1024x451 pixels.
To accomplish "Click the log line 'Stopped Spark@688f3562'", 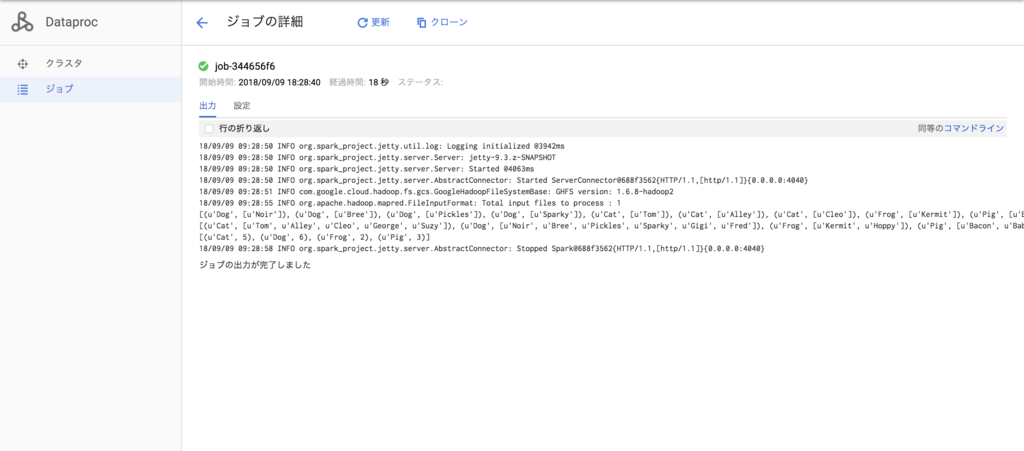I will pos(481,249).
